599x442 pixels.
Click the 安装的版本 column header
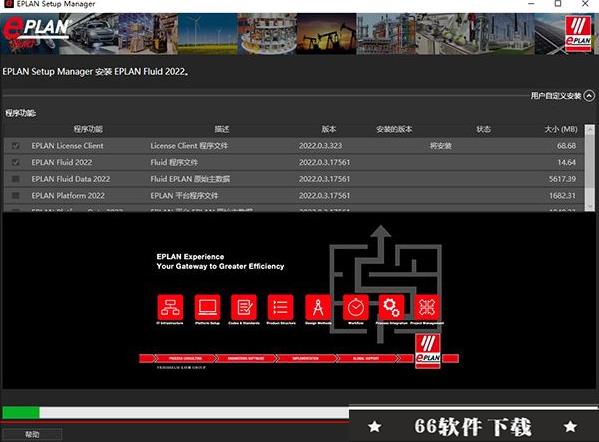pyautogui.click(x=394, y=129)
